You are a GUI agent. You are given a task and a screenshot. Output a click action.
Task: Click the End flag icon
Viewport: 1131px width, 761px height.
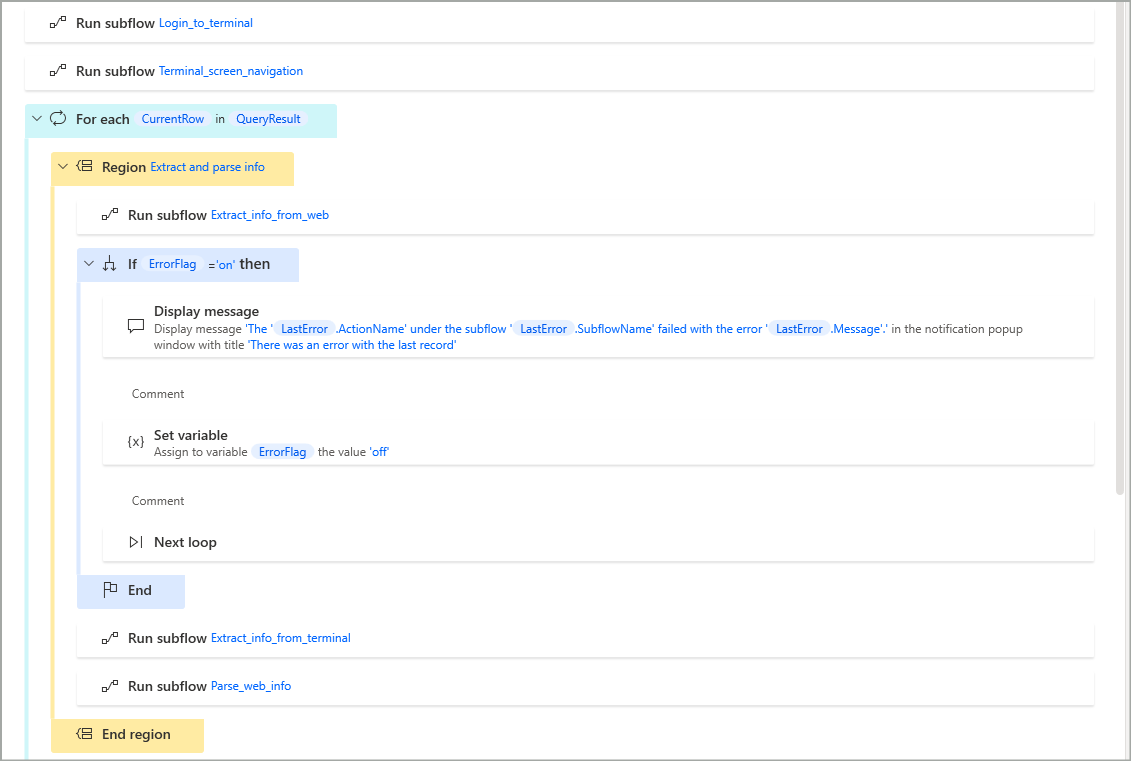click(x=110, y=590)
